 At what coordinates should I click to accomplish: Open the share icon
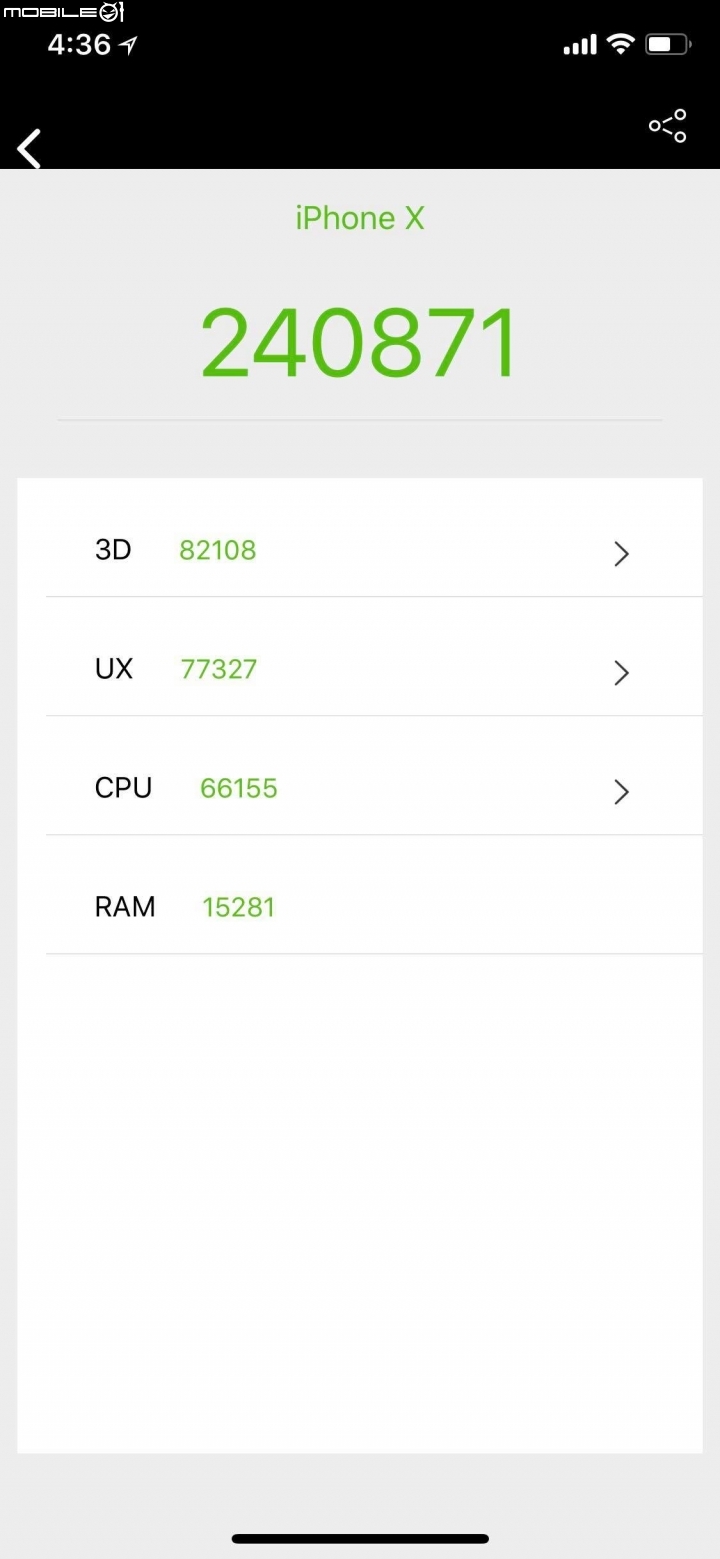(x=667, y=126)
